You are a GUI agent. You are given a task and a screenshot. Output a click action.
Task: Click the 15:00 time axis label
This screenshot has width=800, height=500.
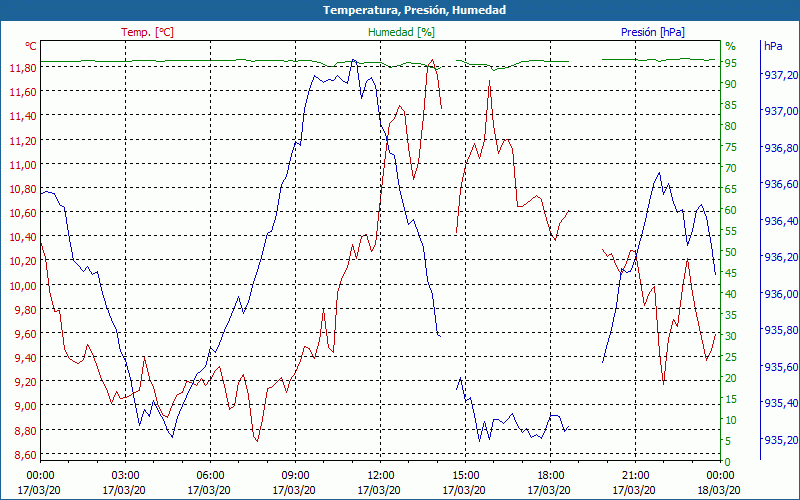pos(465,476)
